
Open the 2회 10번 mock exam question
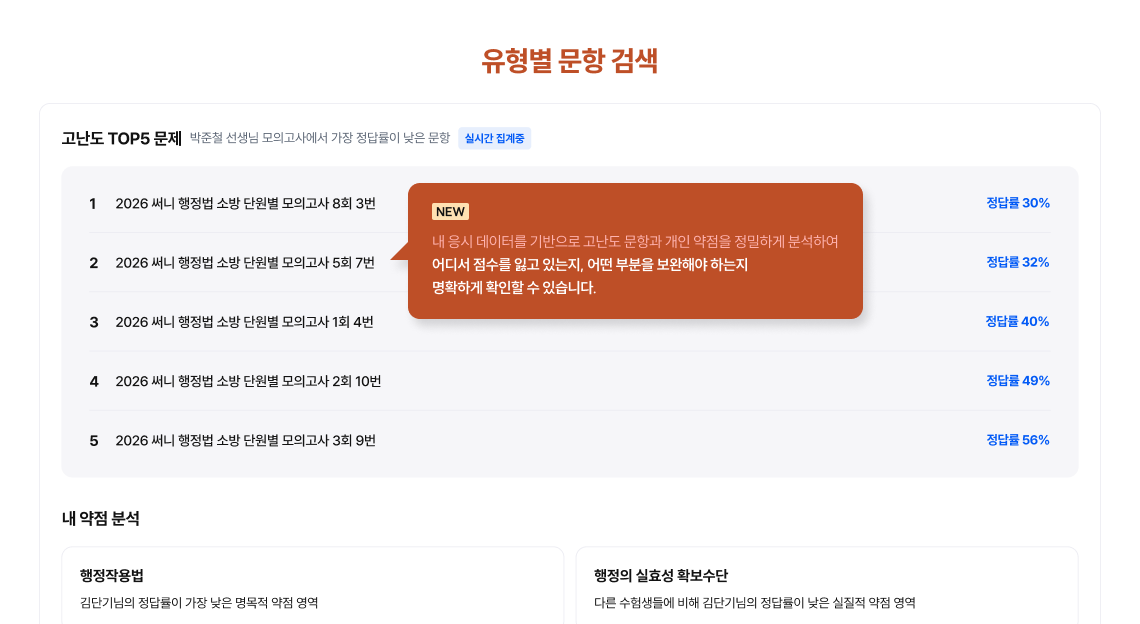point(248,381)
